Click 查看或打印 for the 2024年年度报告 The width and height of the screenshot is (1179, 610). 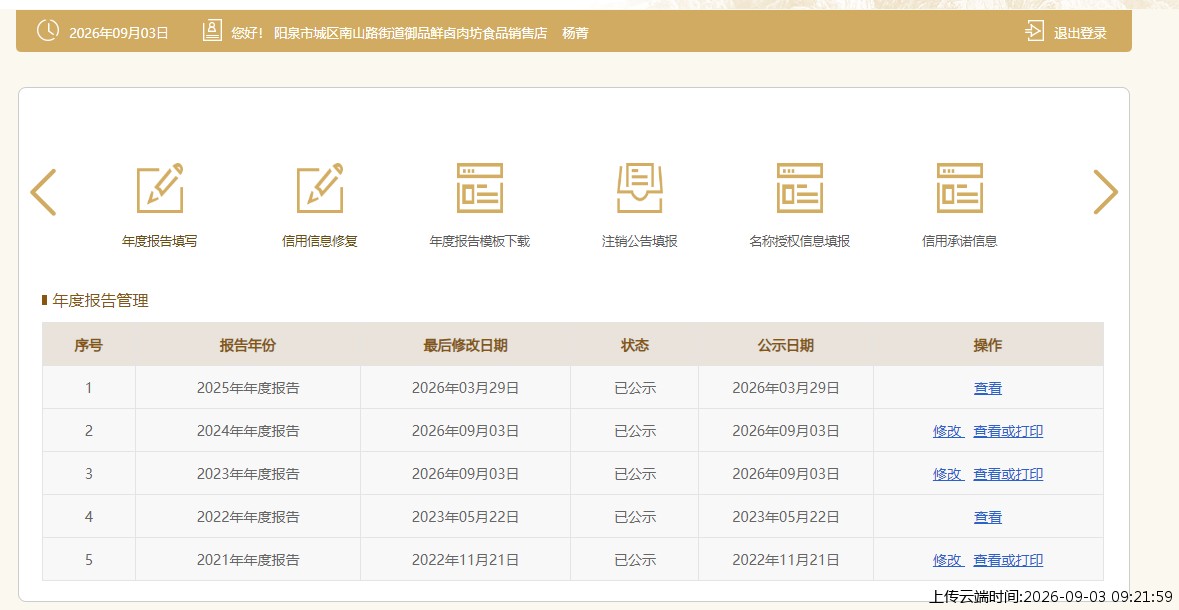click(x=1008, y=431)
